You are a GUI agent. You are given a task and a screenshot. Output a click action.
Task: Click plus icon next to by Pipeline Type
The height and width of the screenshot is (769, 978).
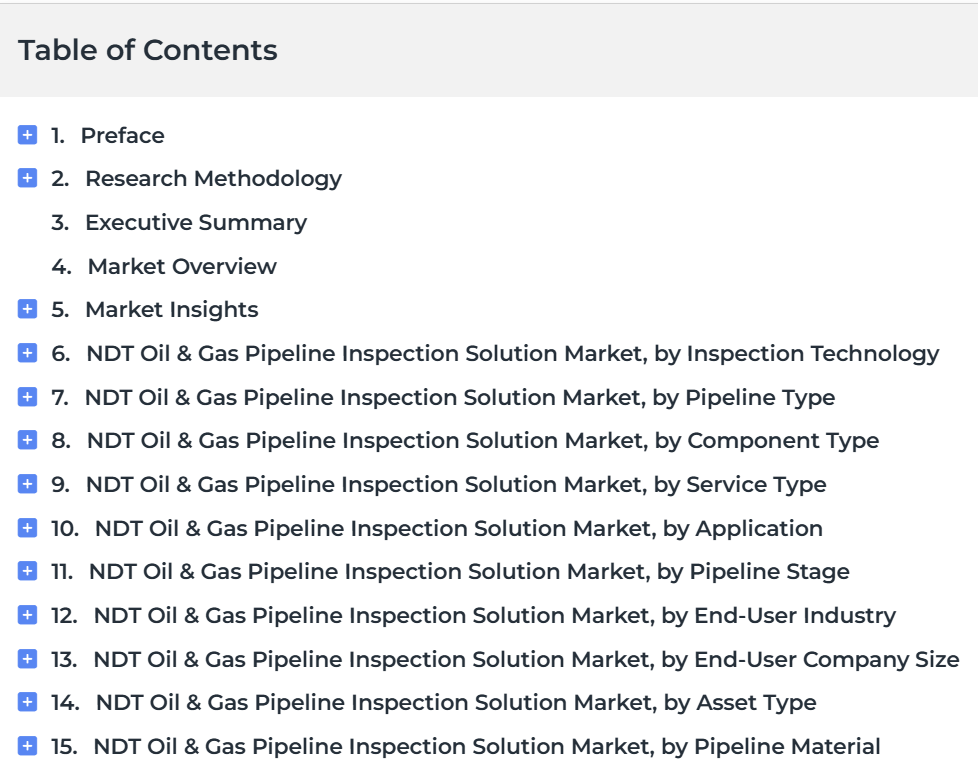click(27, 397)
